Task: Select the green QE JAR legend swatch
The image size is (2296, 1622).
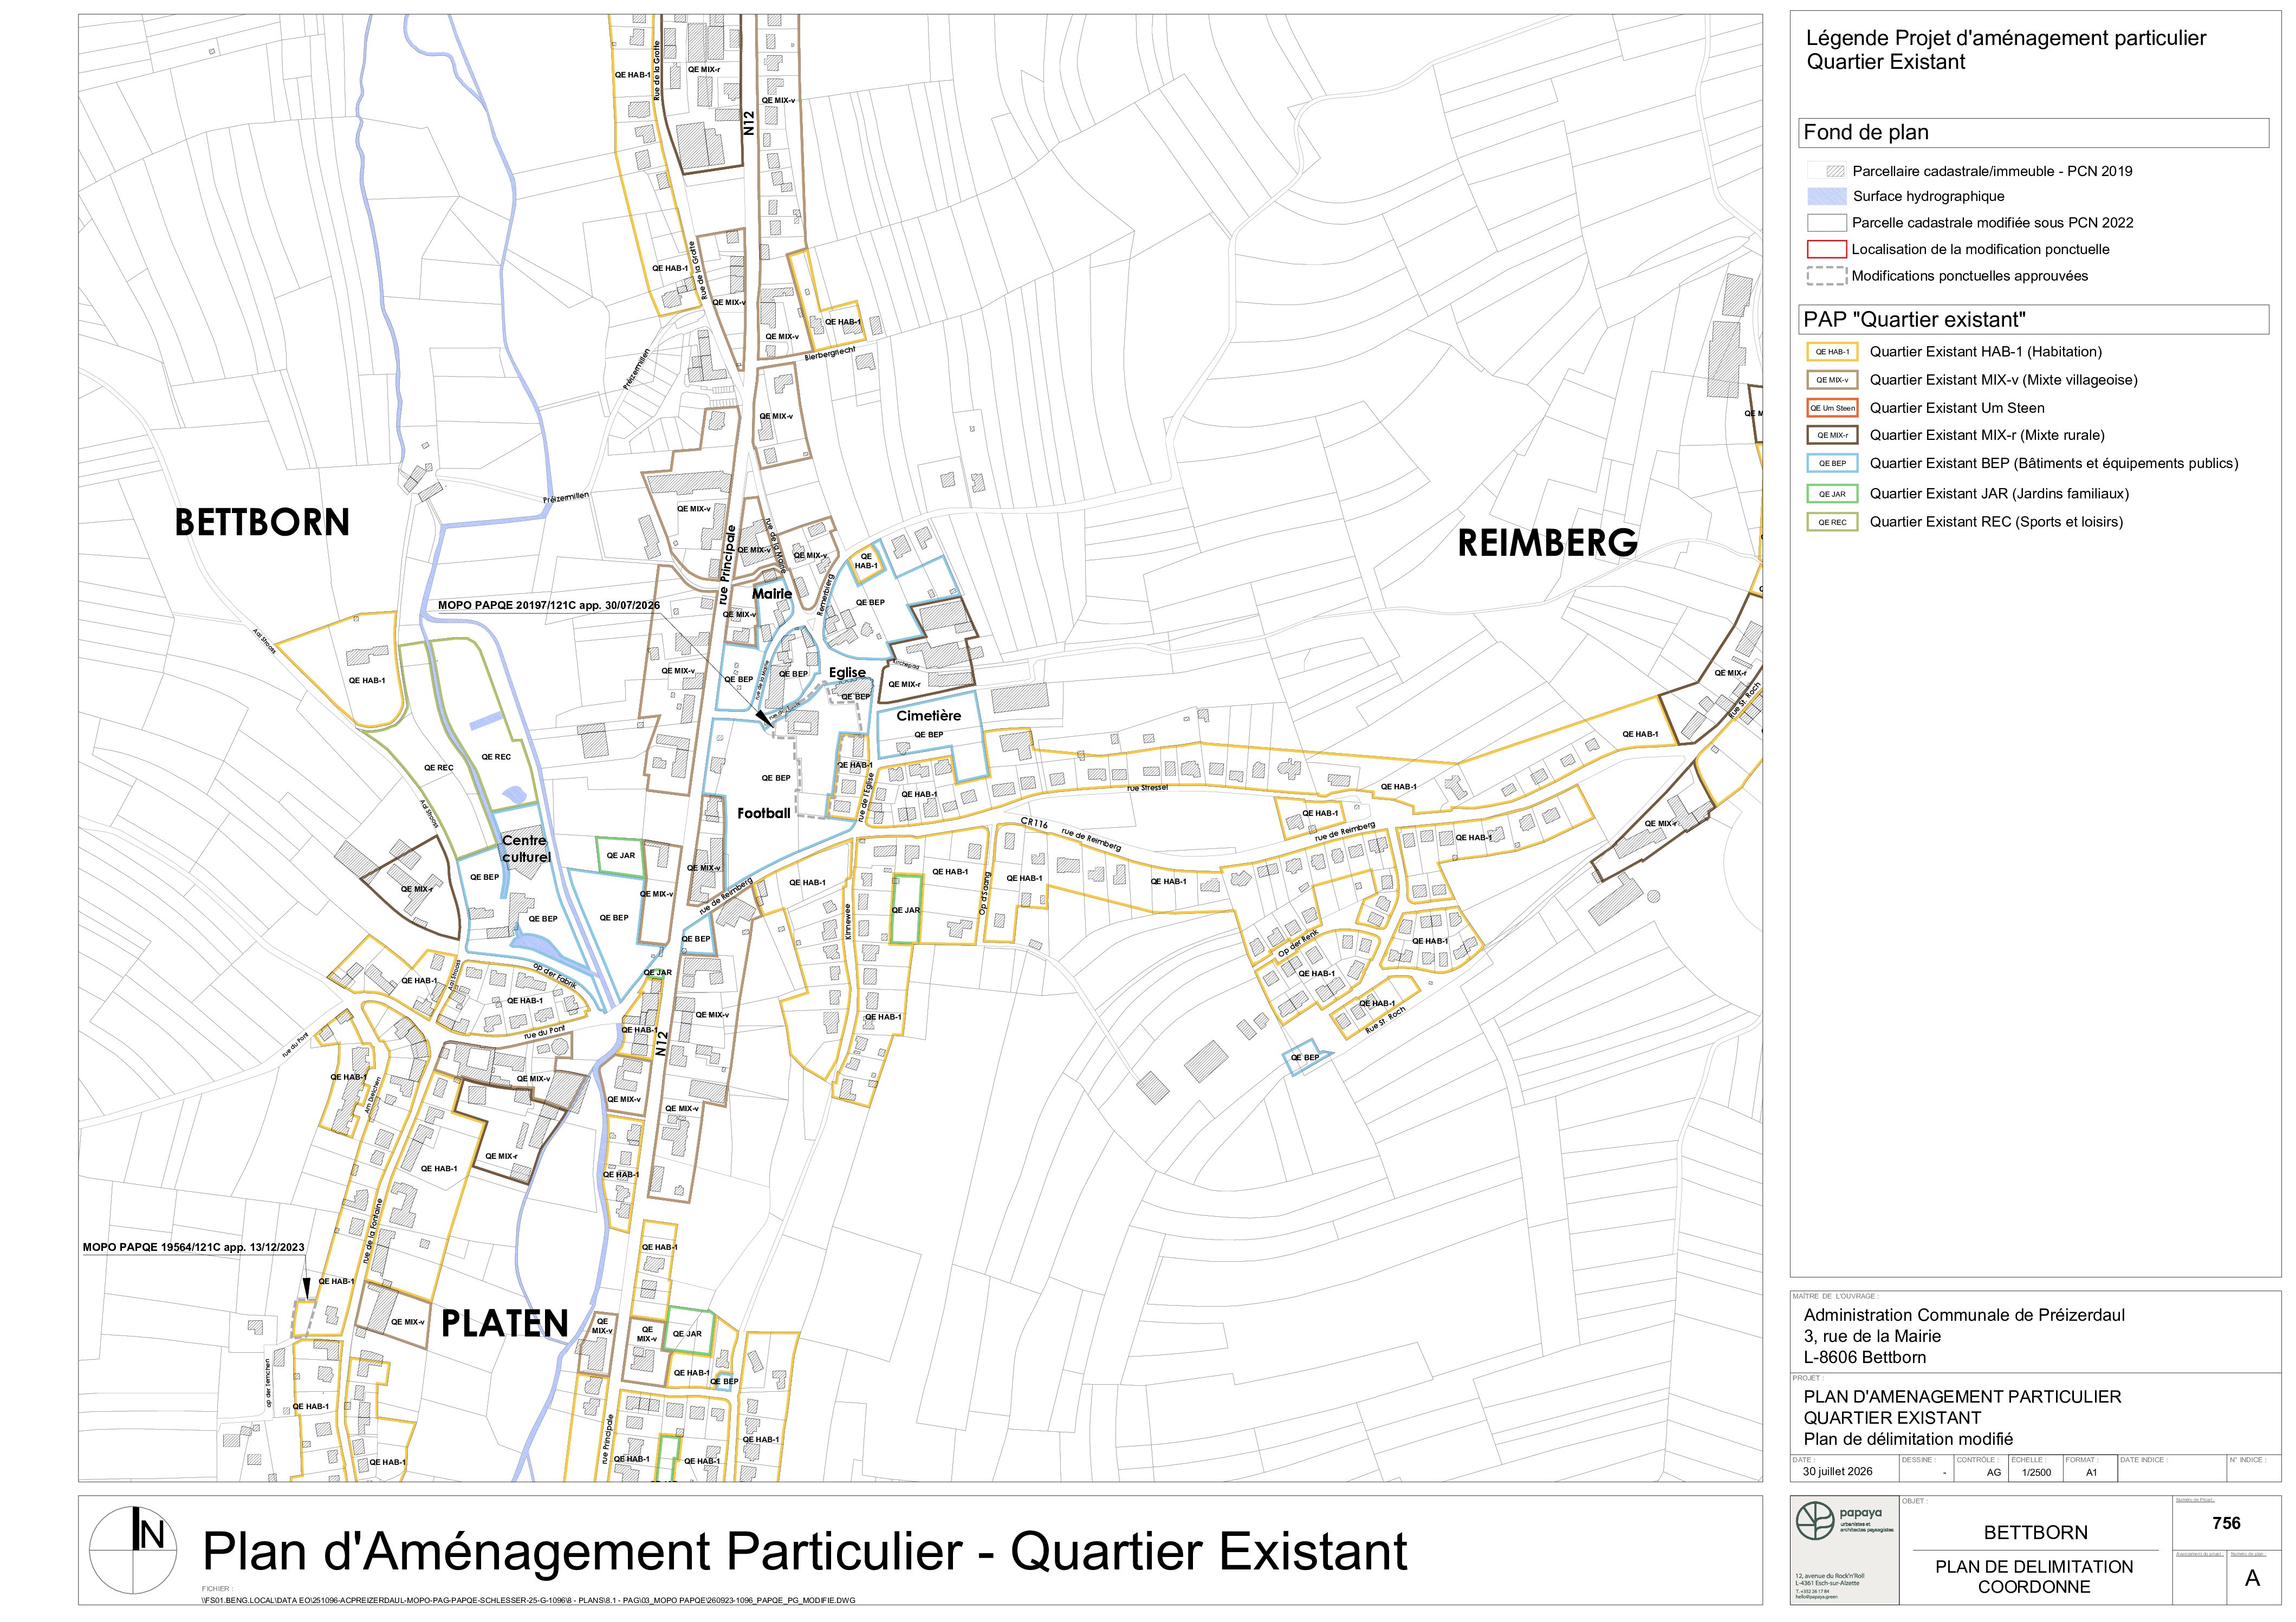Action: (x=1832, y=494)
